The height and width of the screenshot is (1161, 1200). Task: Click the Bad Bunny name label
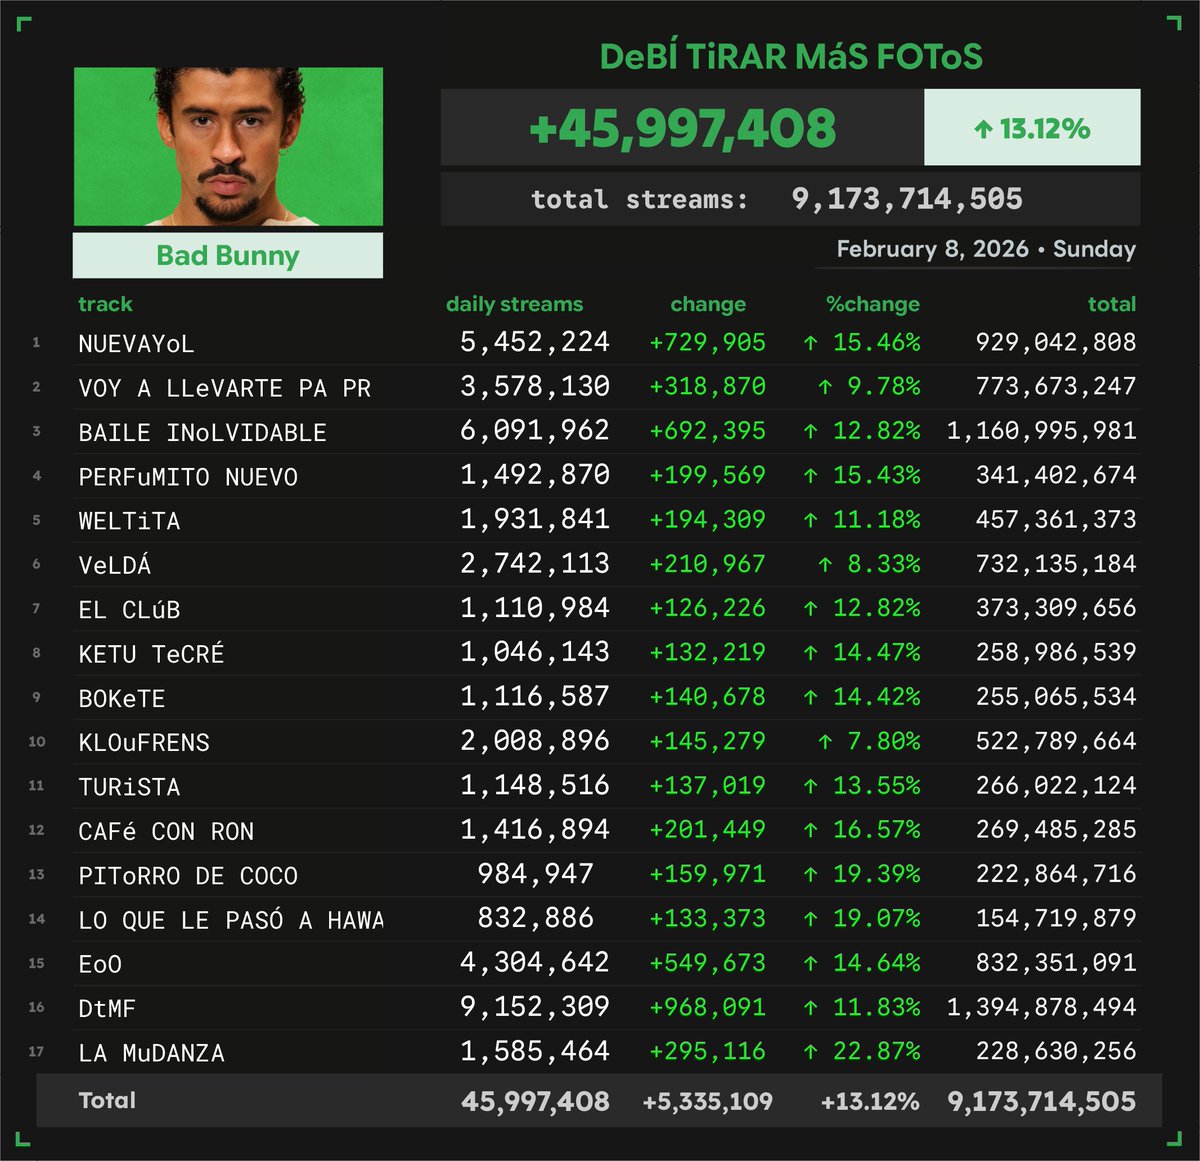point(227,255)
